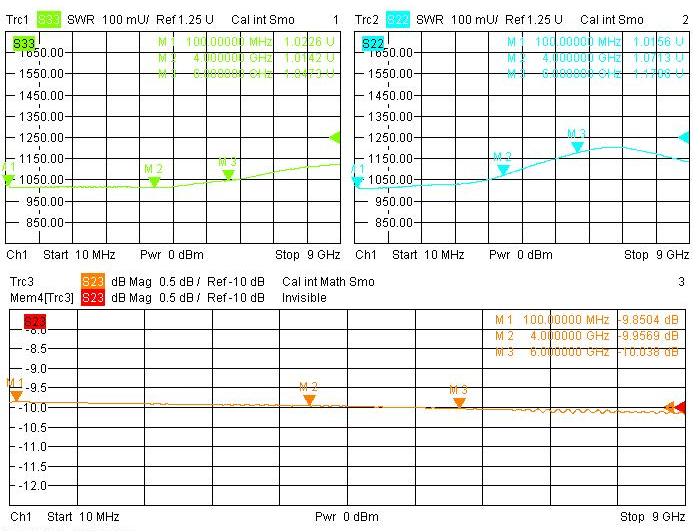Select marker M2 on the green S33 trace
Viewport: 693px width, 531px height.
tap(154, 182)
